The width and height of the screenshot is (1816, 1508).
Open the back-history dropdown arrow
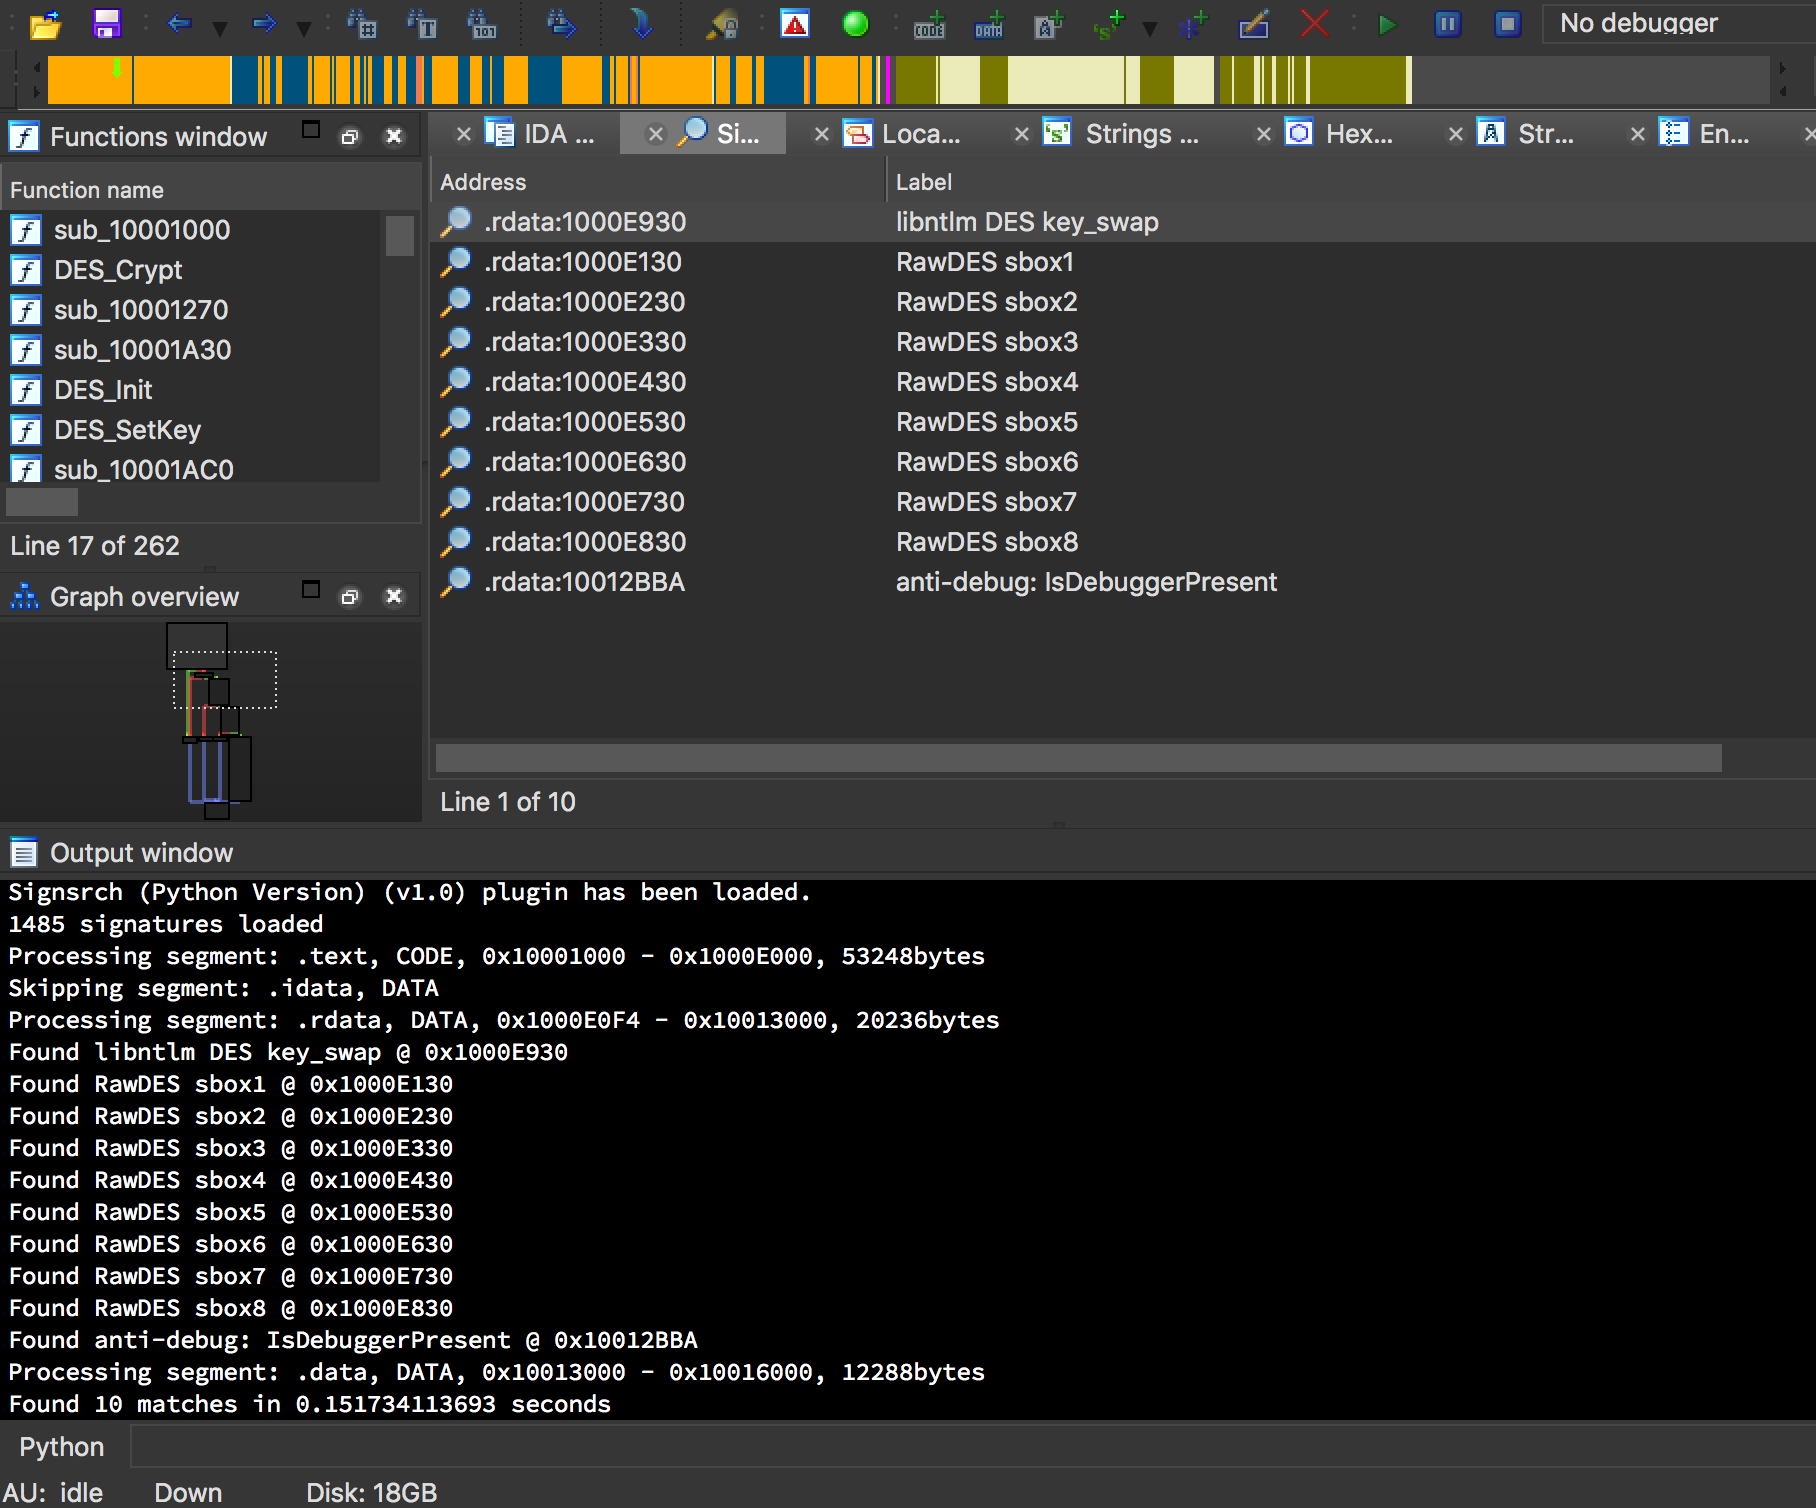pos(219,28)
